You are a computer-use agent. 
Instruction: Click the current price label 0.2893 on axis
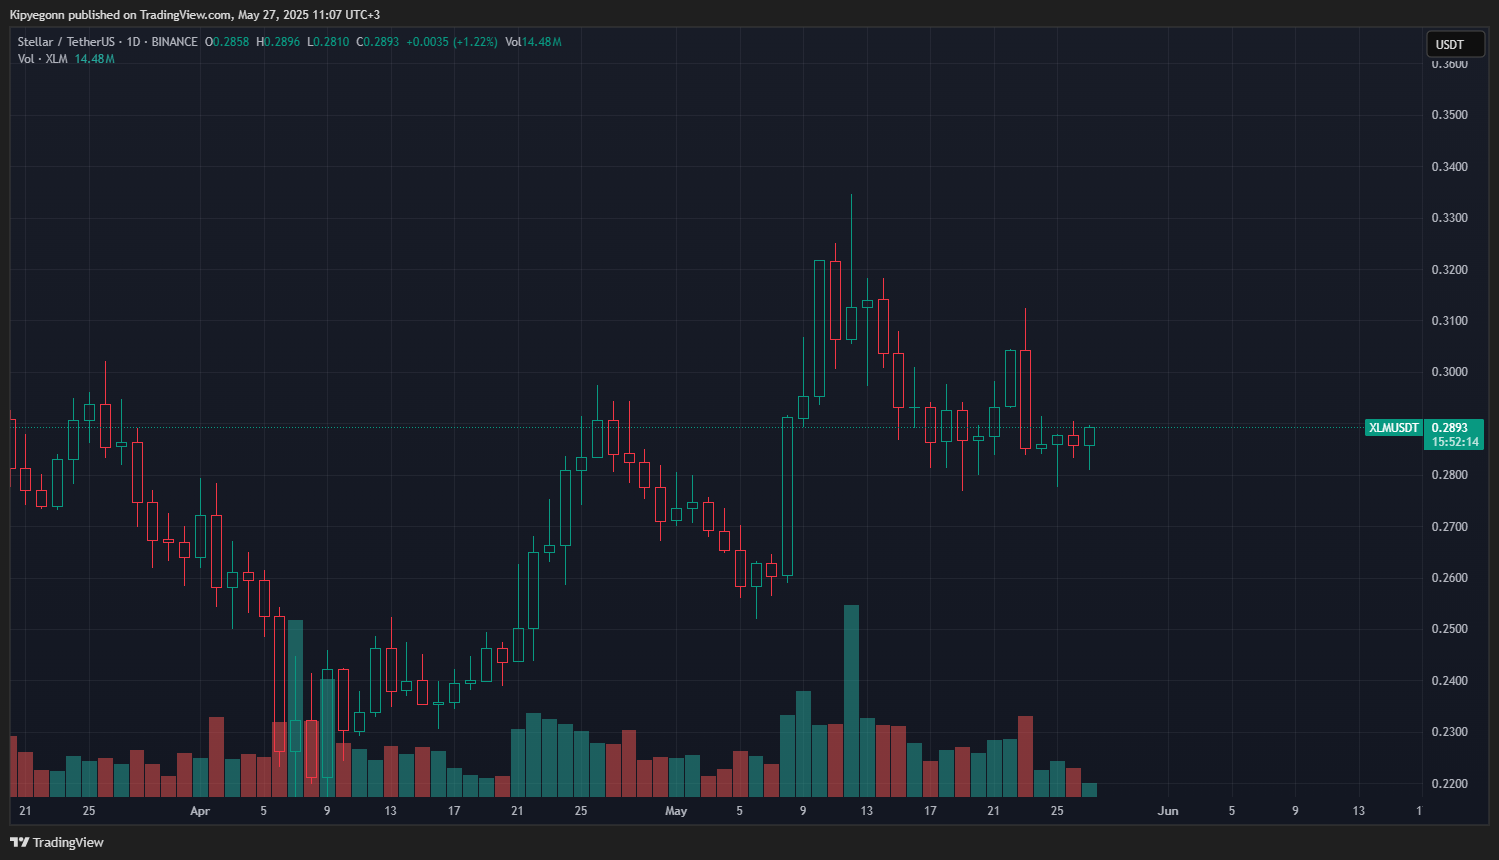coord(1450,428)
